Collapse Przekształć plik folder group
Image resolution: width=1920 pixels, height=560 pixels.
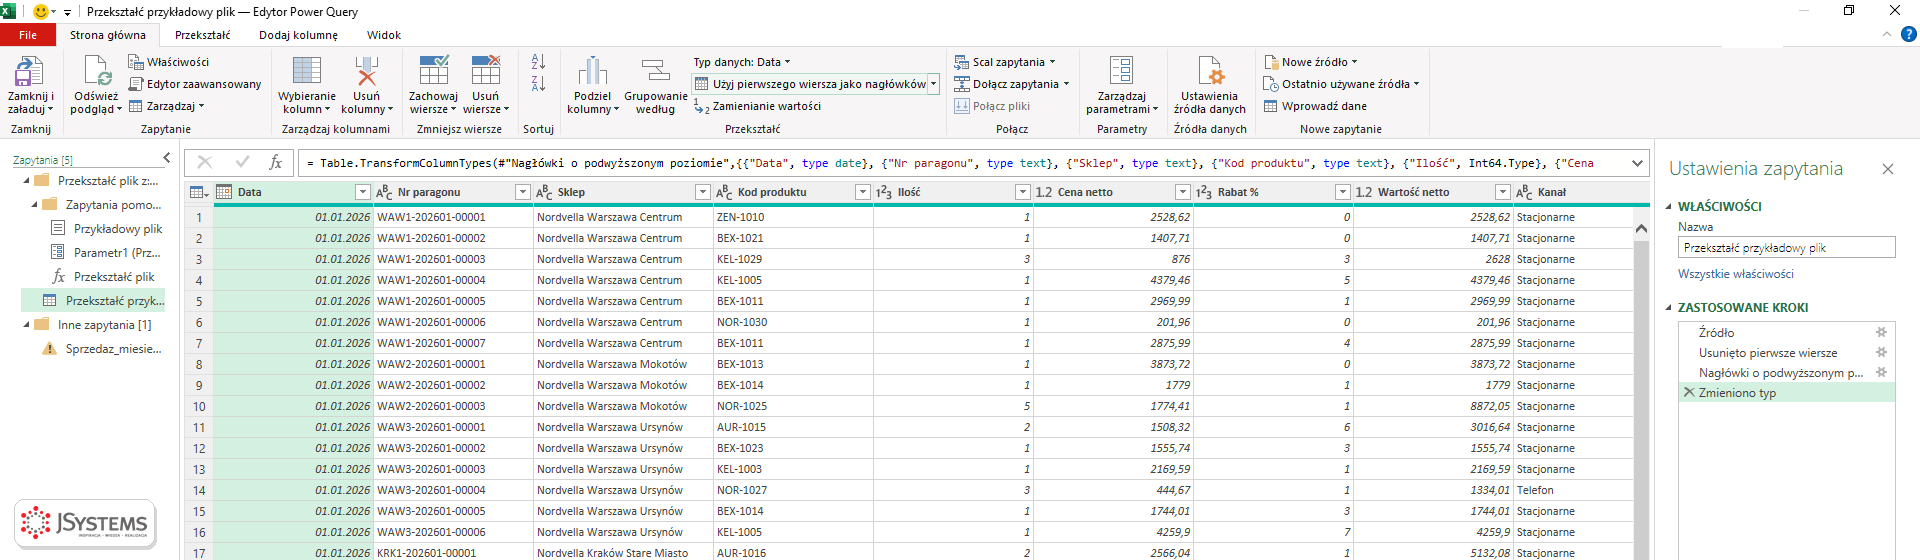pyautogui.click(x=27, y=181)
